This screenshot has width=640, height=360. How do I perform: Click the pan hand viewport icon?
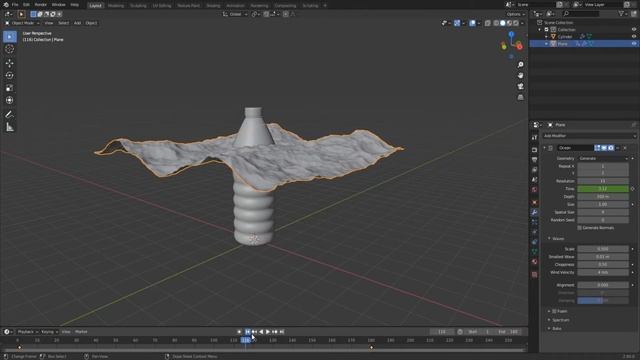coord(520,76)
